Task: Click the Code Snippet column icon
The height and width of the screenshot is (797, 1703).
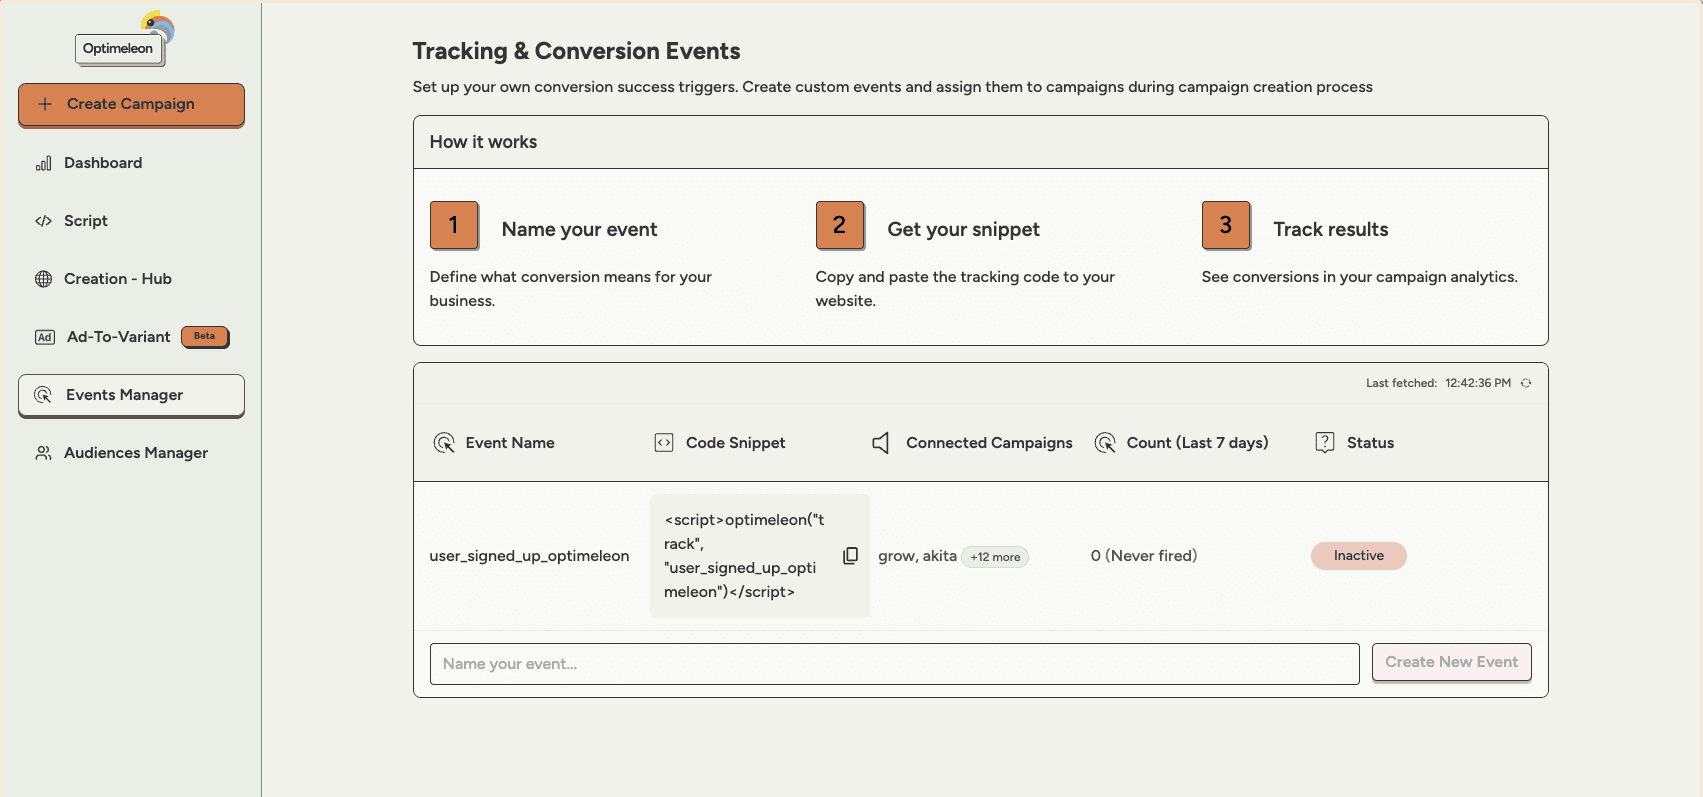Action: [664, 443]
